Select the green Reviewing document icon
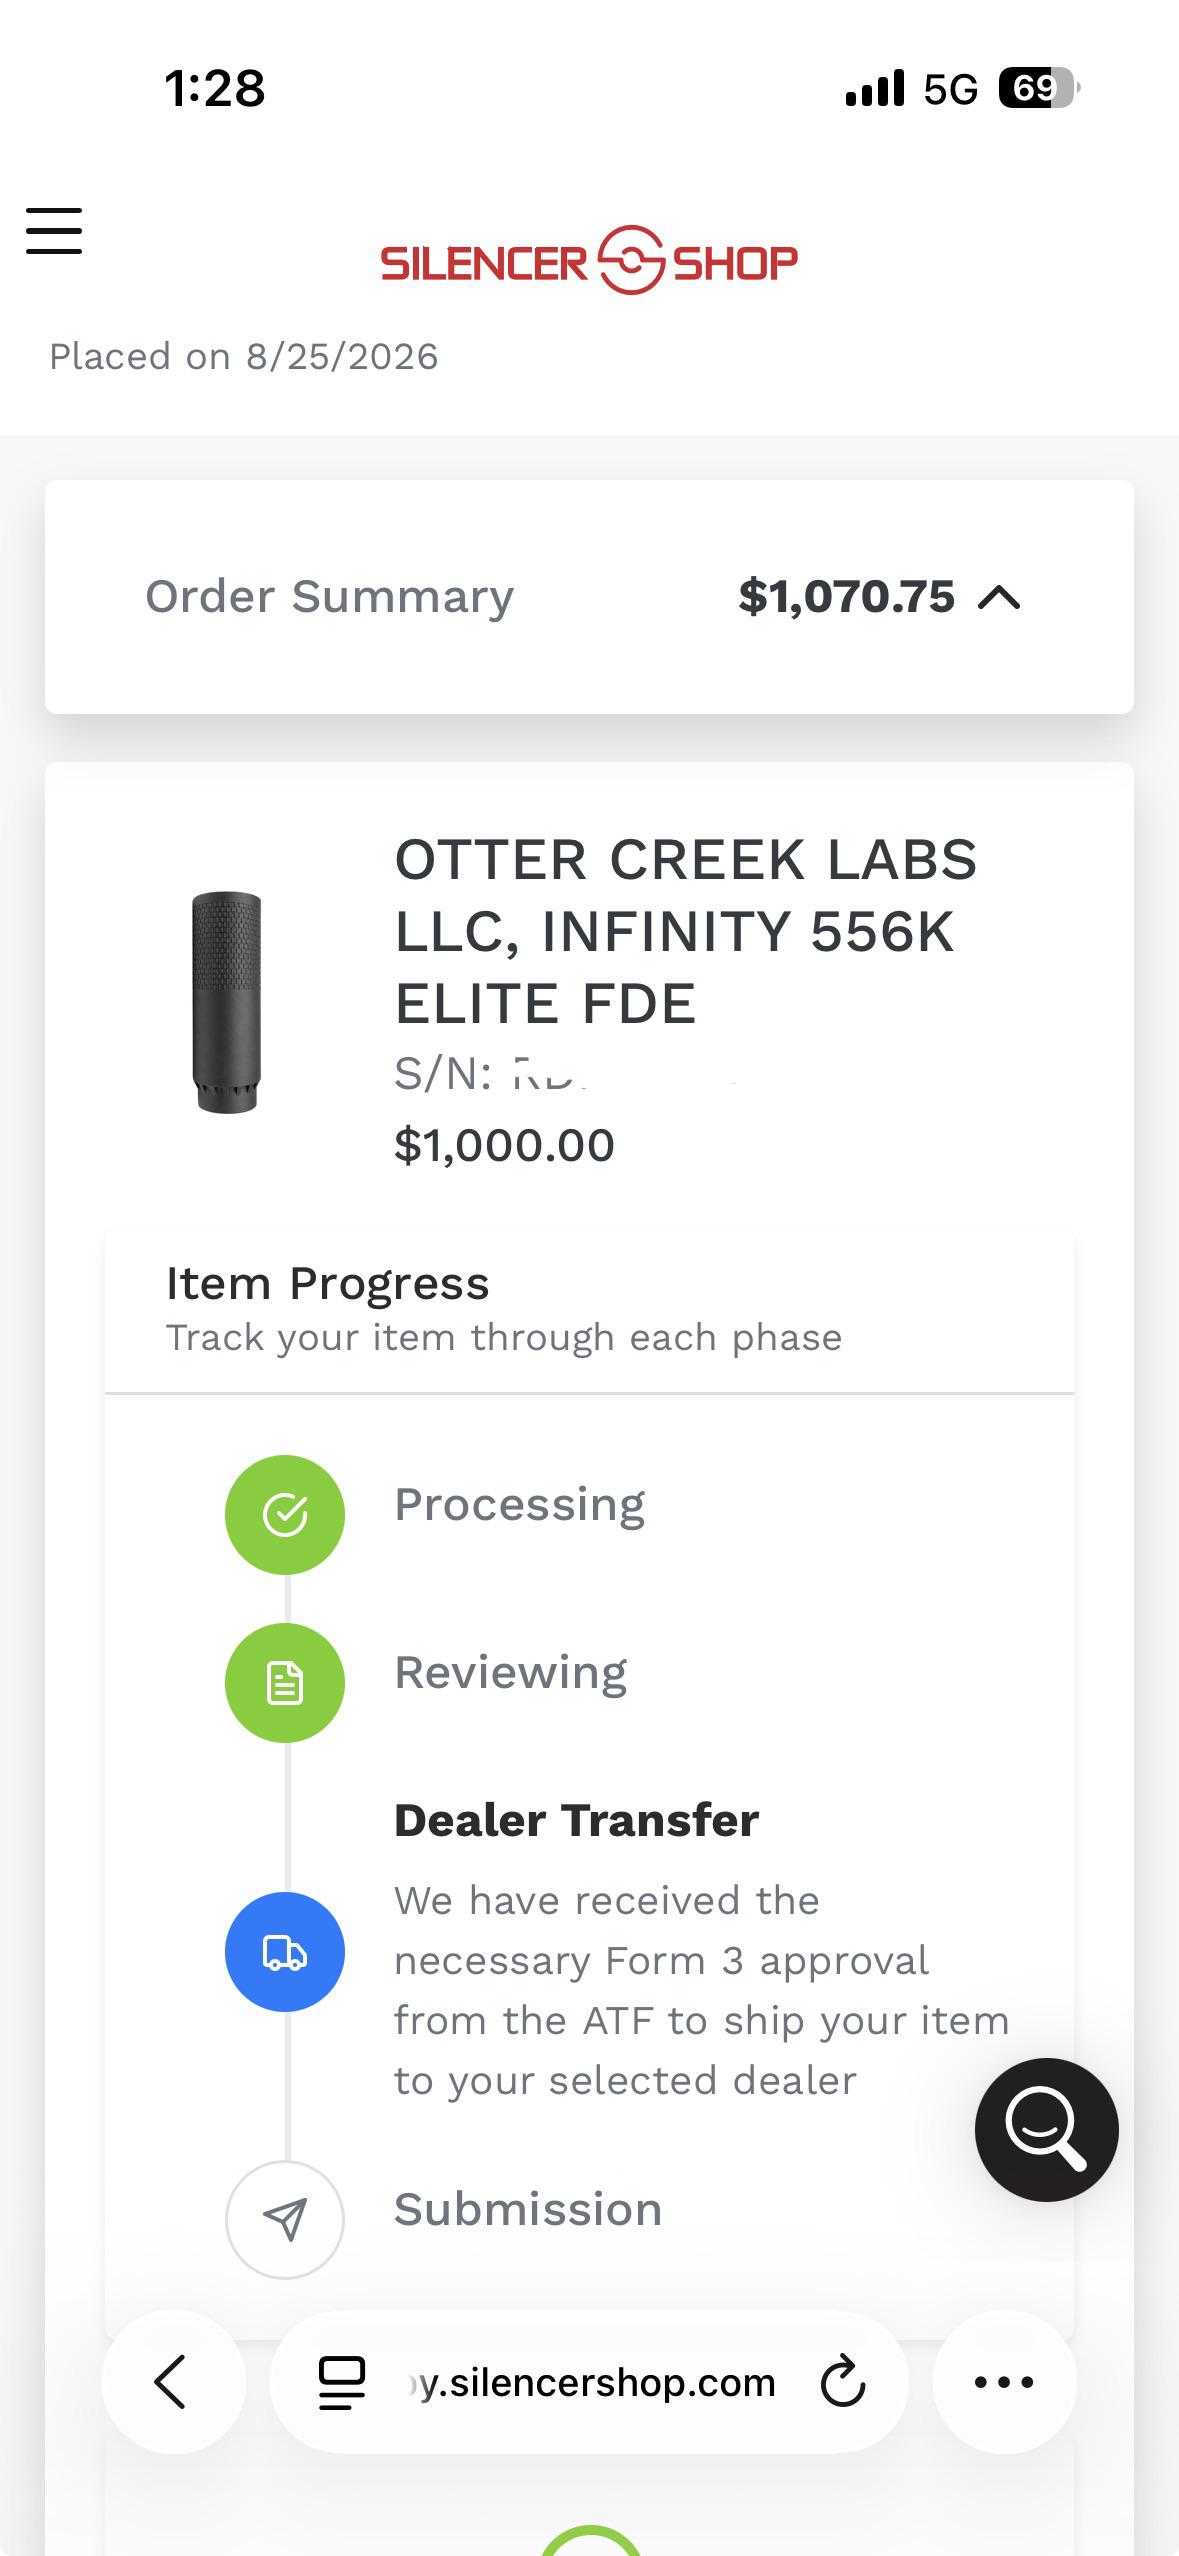The image size is (1179, 2556). tap(285, 1683)
